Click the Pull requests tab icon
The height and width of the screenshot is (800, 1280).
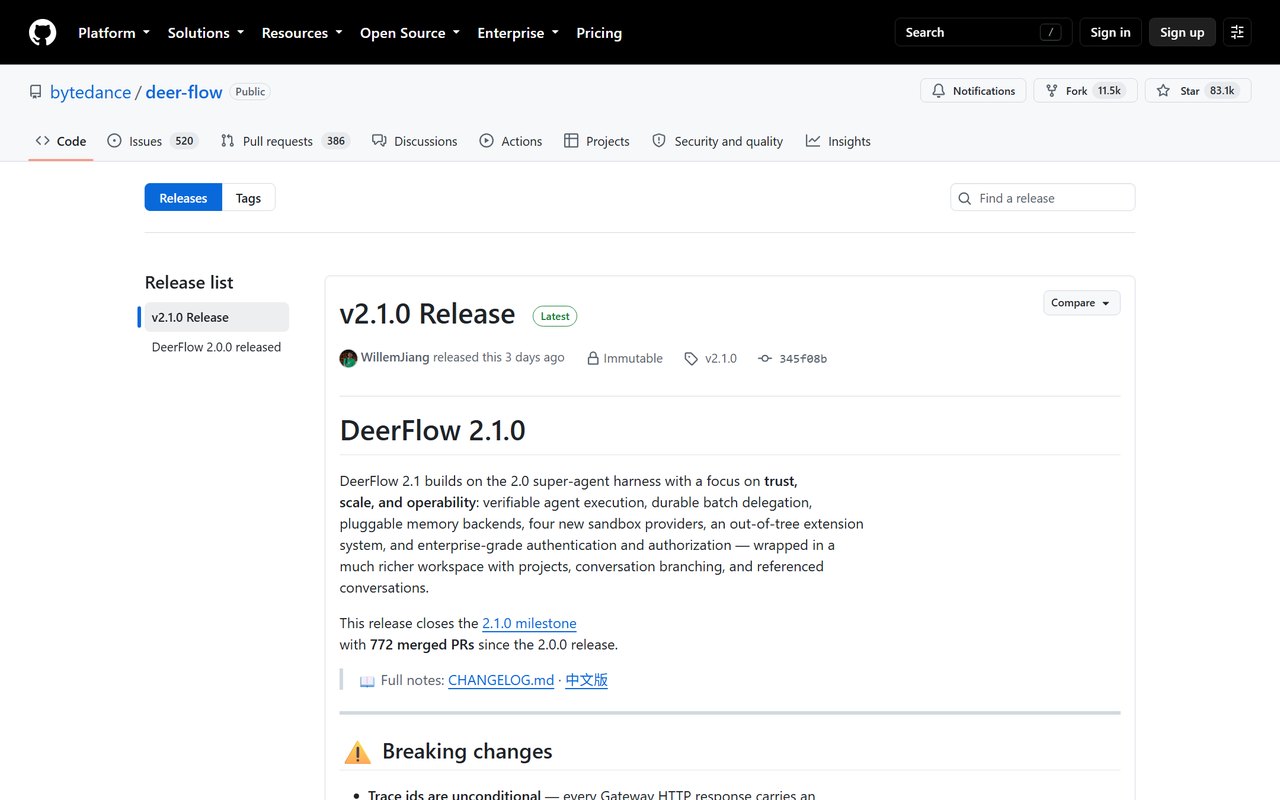tap(228, 141)
